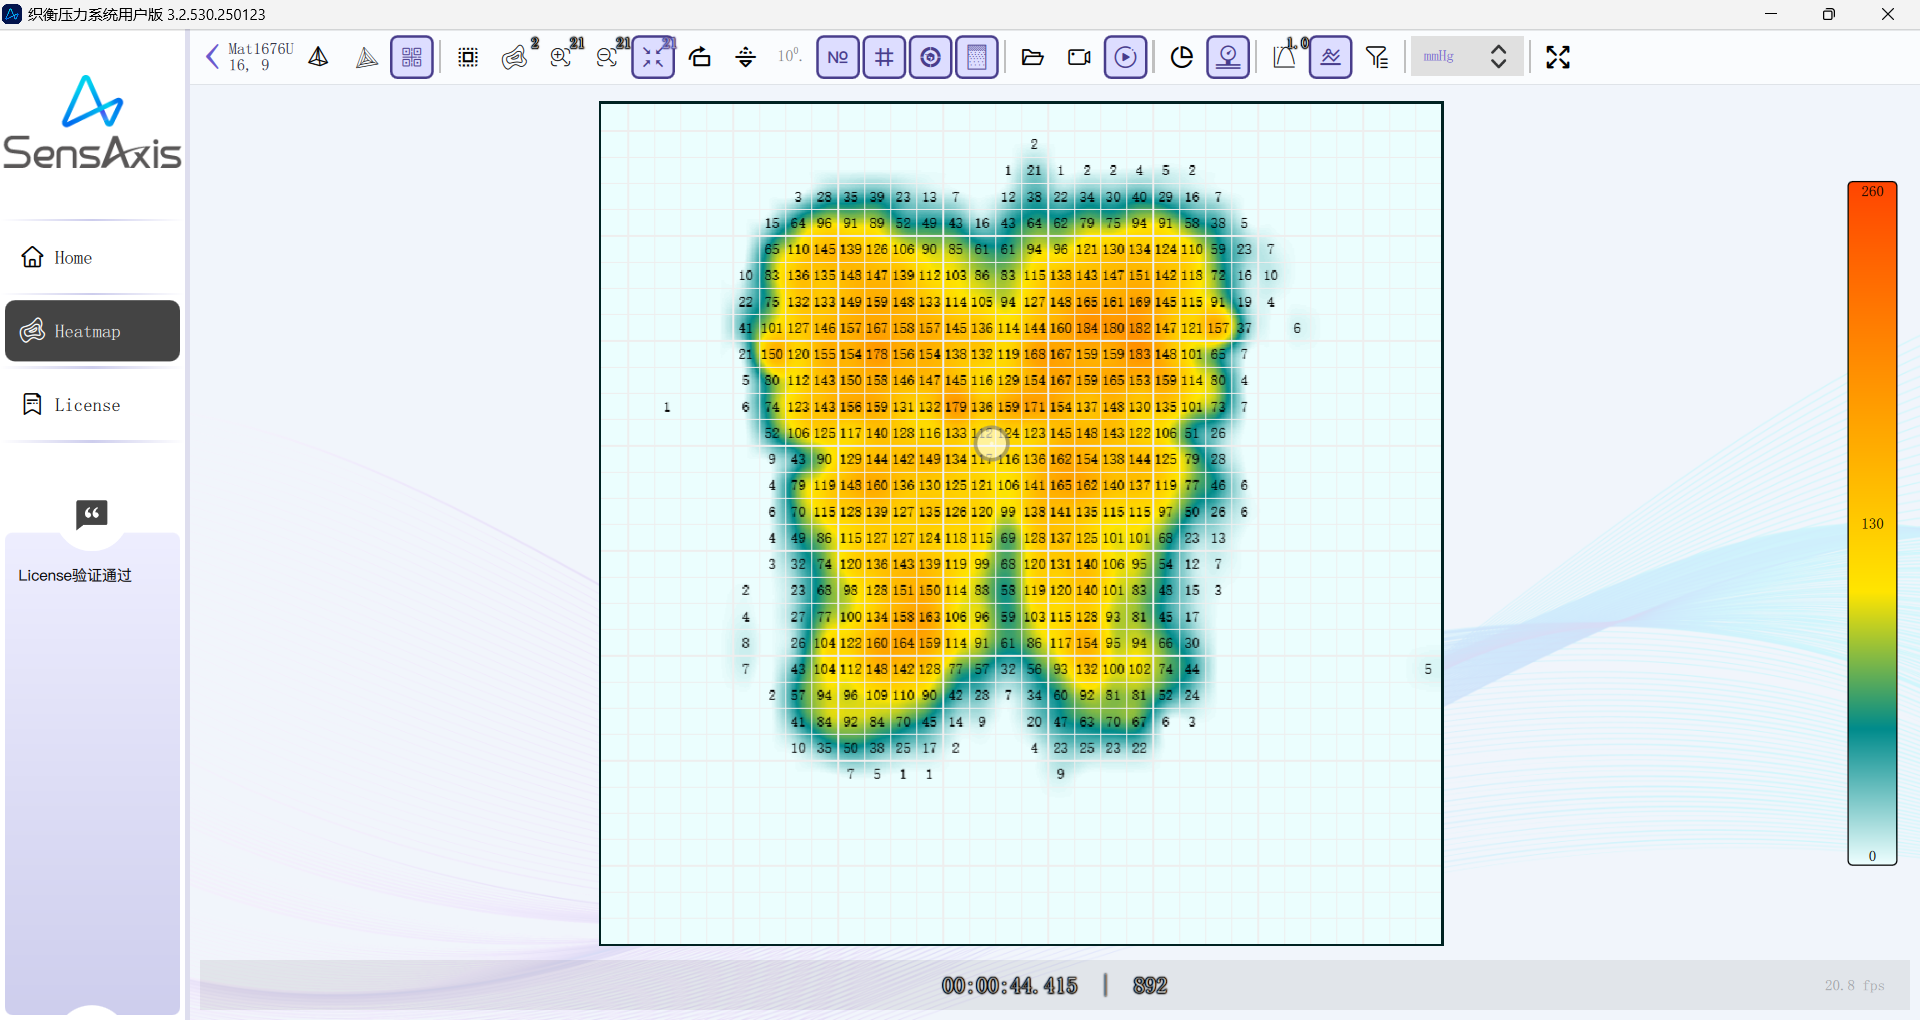Click the rotate view icon

tap(700, 57)
